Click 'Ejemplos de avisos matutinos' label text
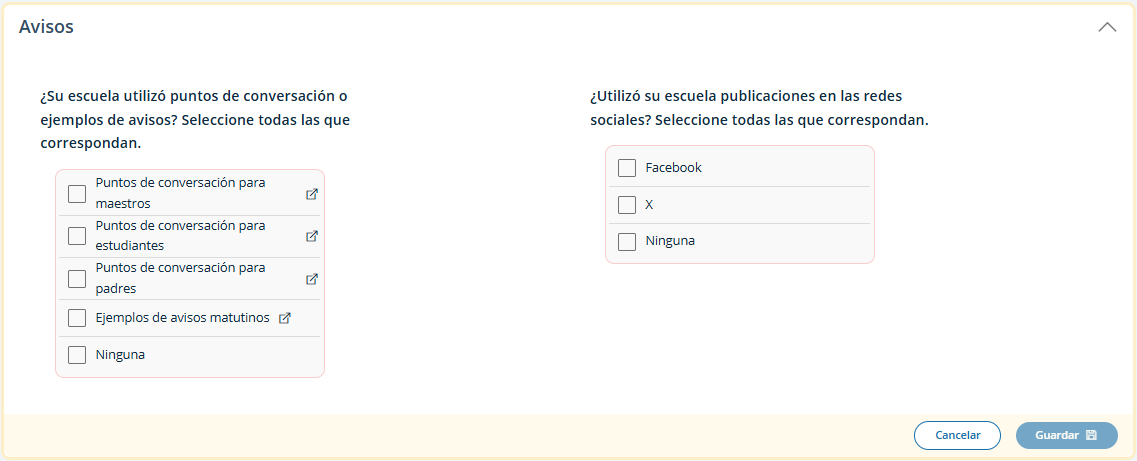This screenshot has width=1137, height=461. (x=183, y=318)
